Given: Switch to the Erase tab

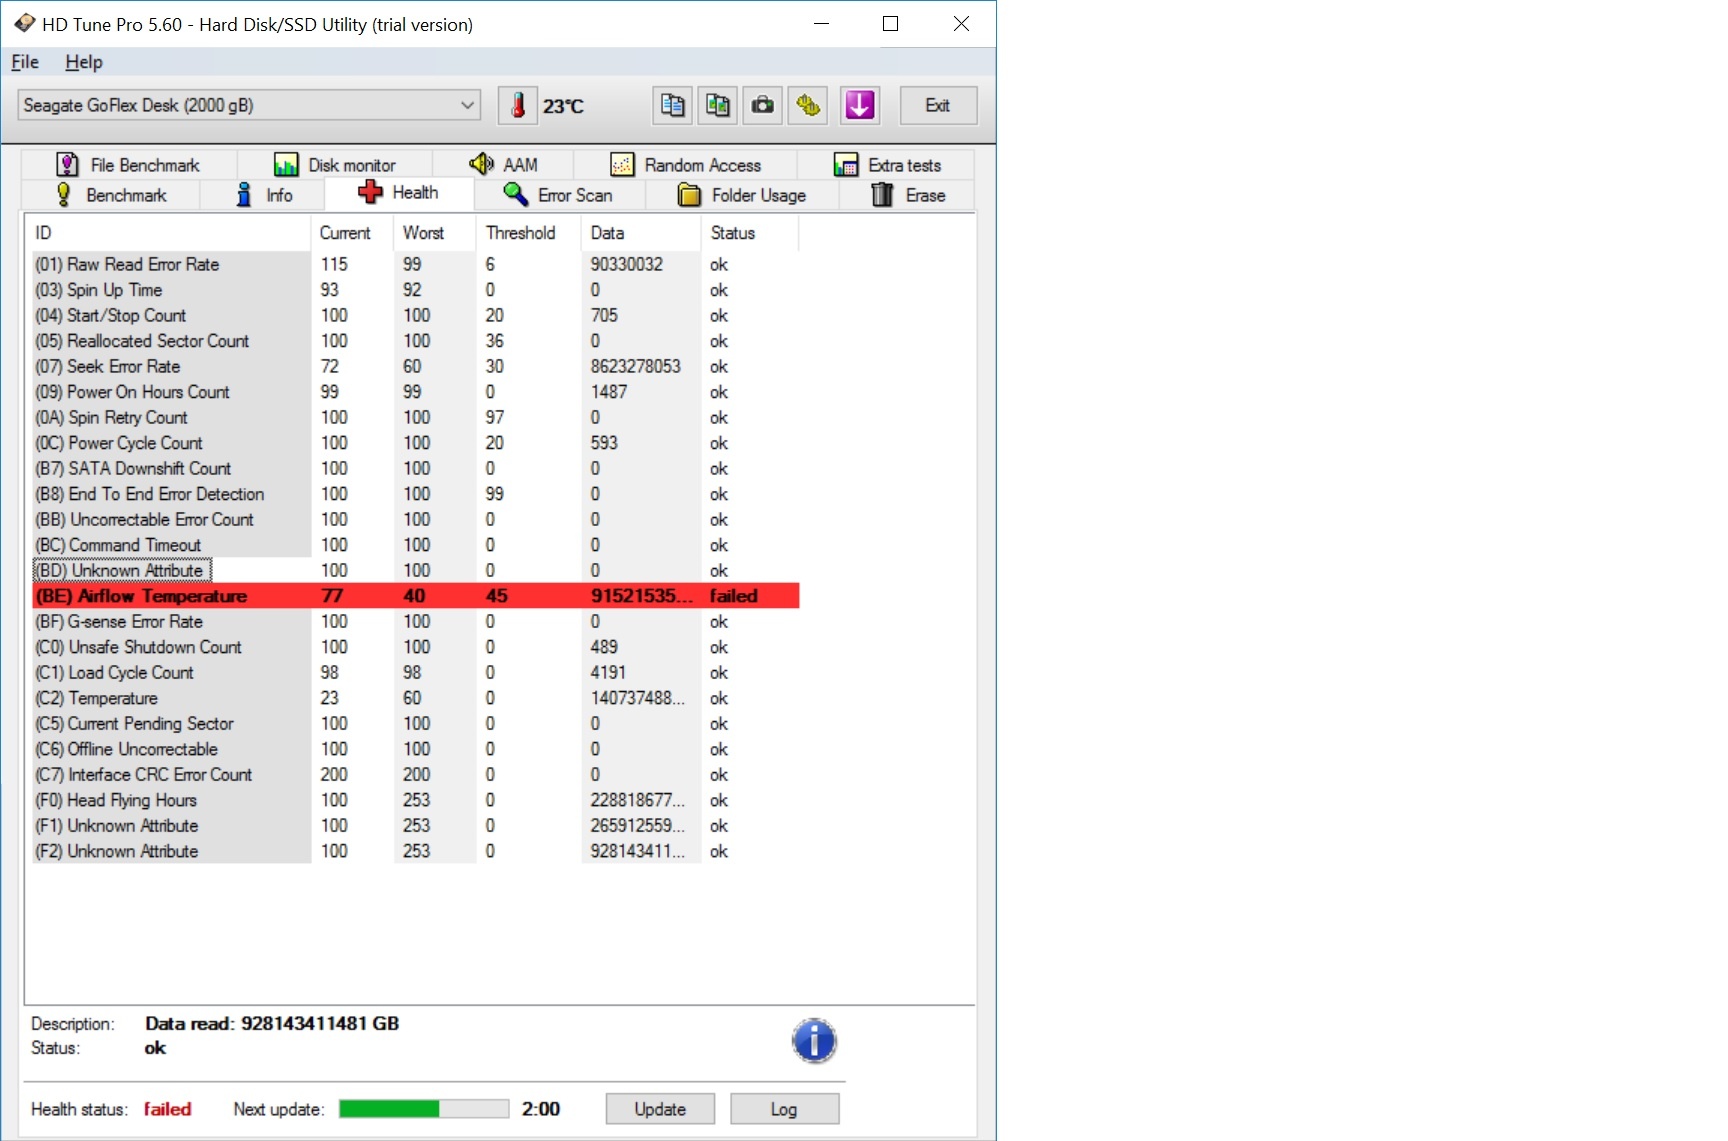Looking at the screenshot, I should [x=908, y=195].
